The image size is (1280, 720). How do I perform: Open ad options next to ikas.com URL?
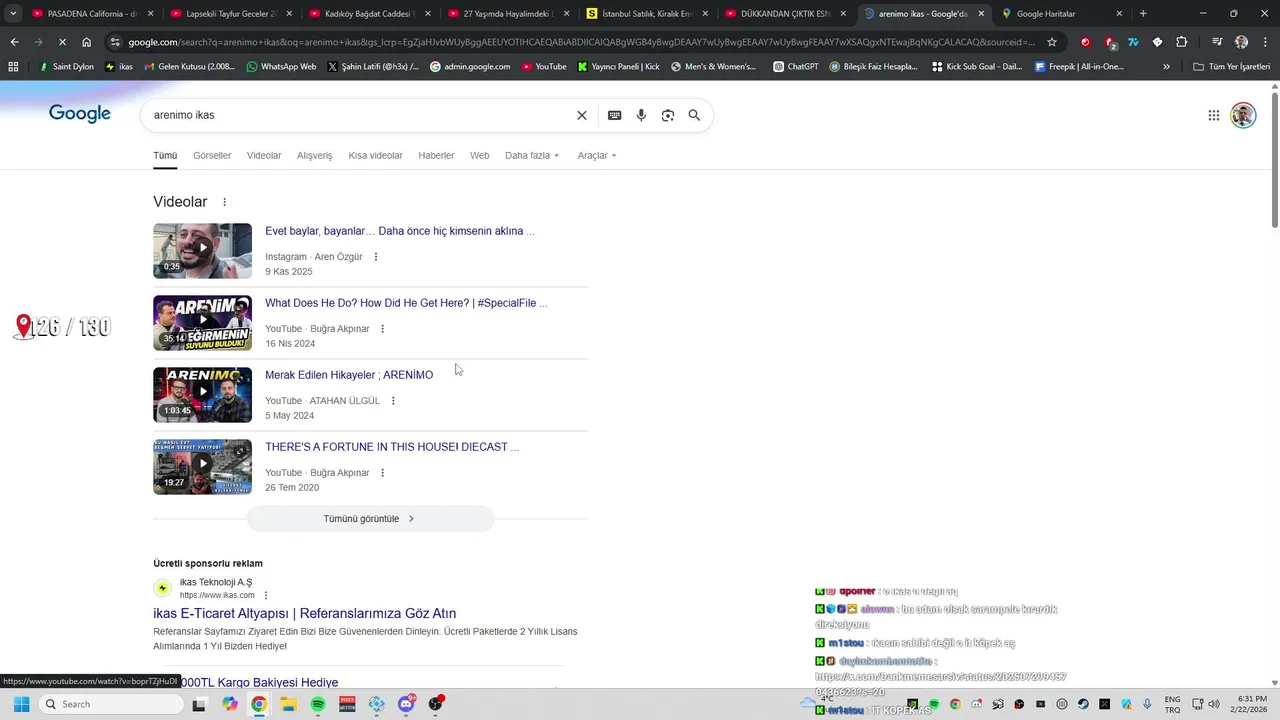click(x=266, y=595)
